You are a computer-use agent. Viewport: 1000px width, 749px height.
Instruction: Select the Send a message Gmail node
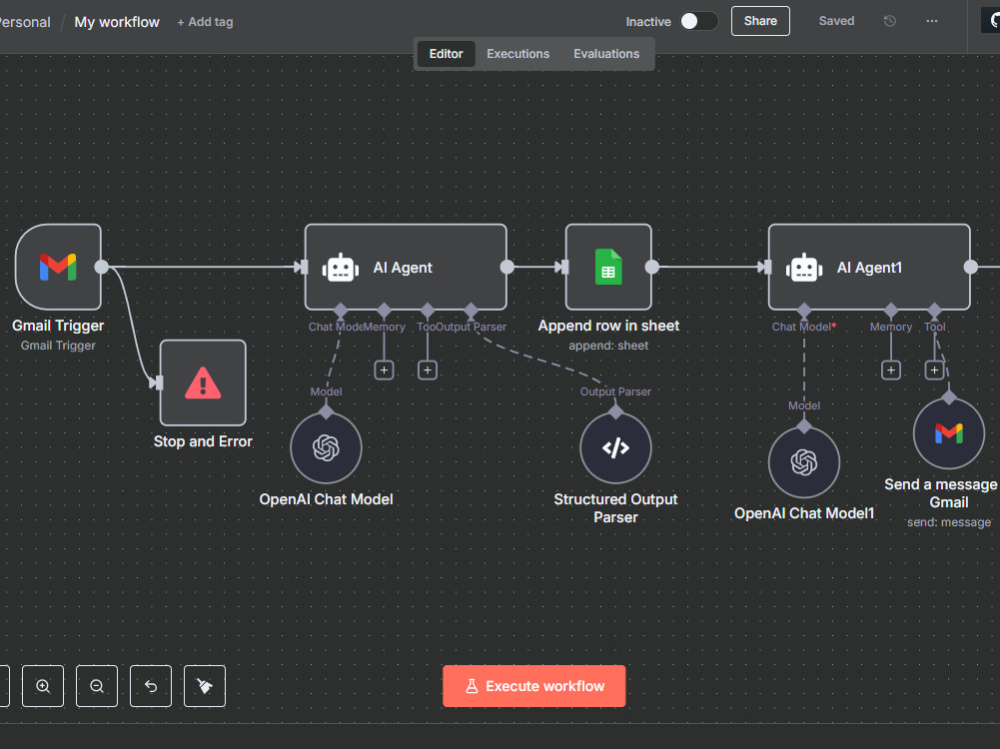point(949,433)
